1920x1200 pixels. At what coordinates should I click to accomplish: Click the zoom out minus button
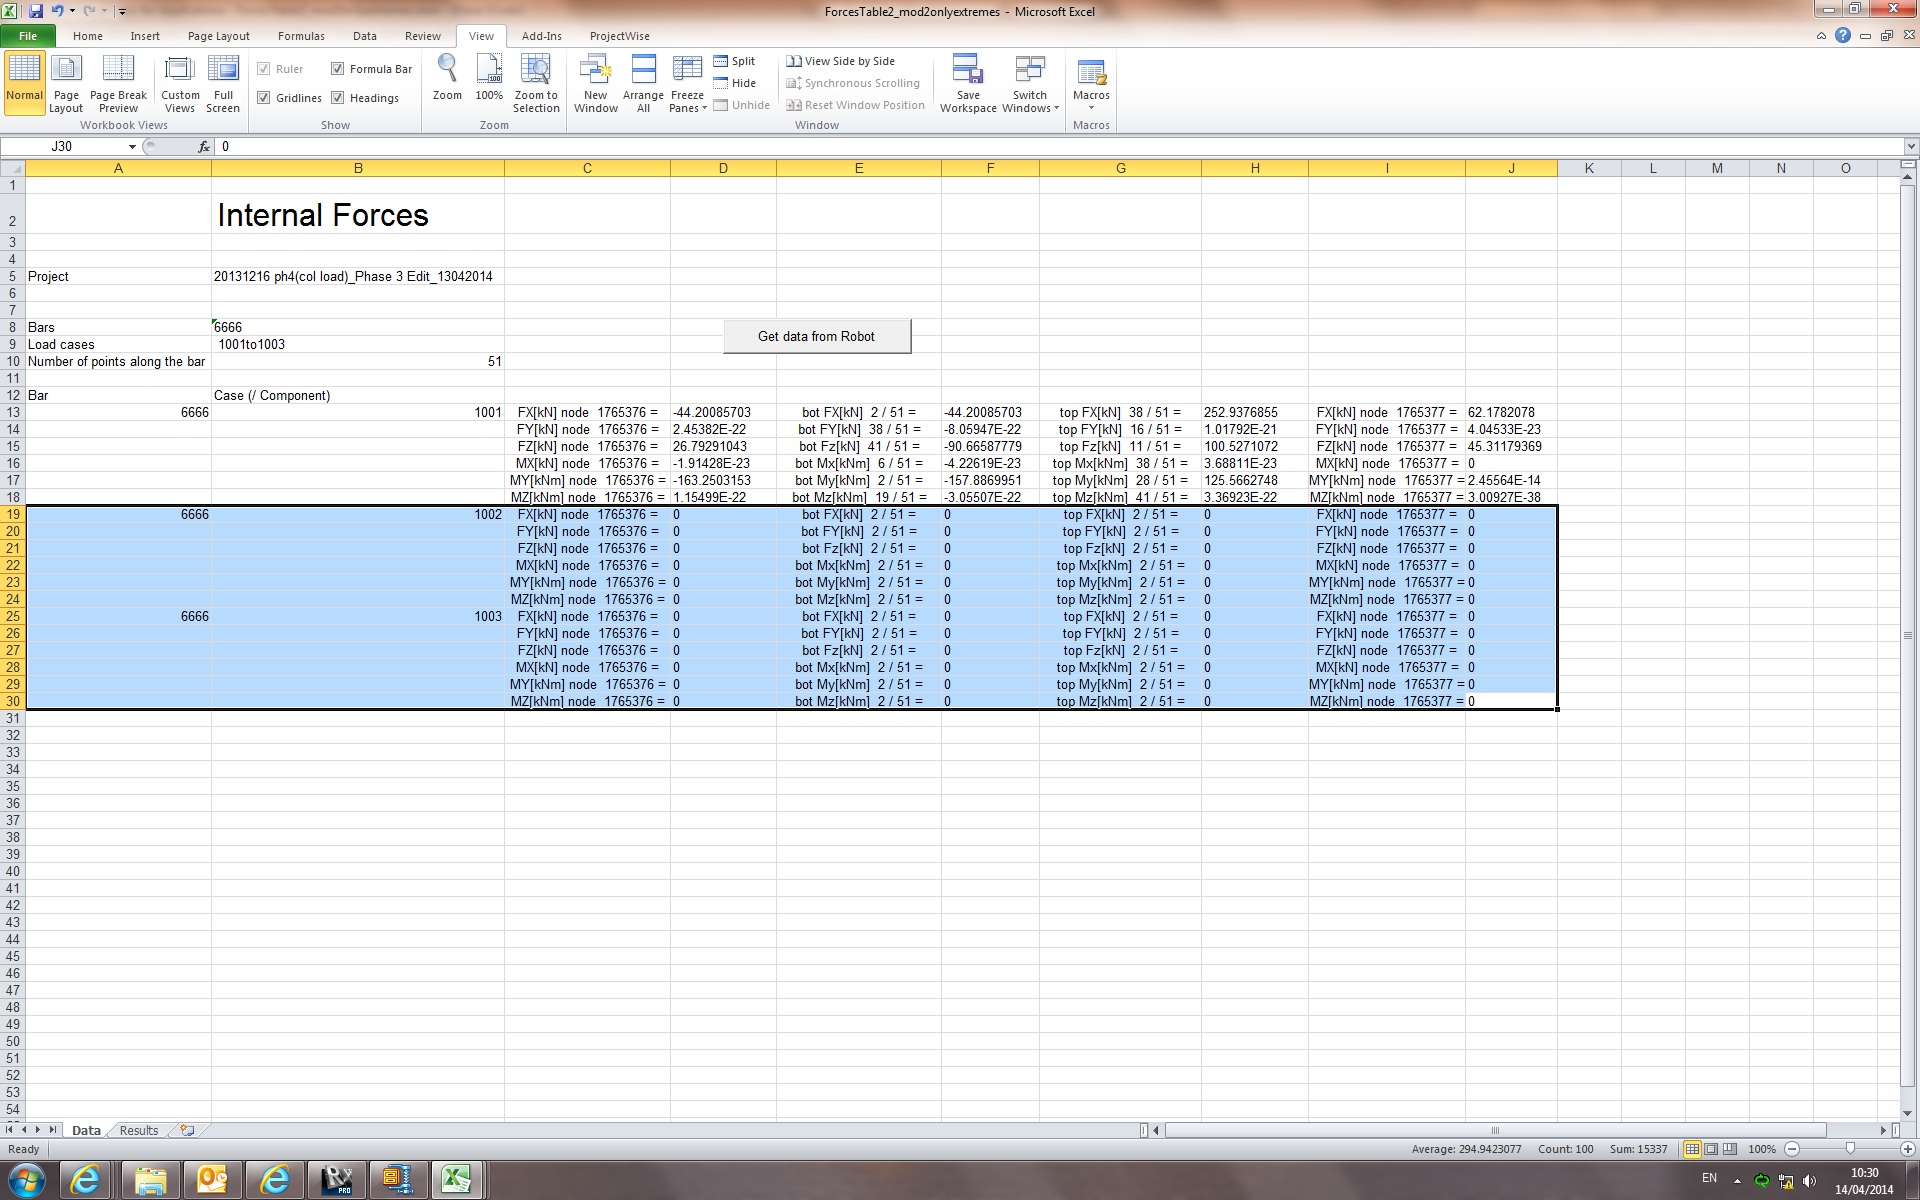1792,1149
